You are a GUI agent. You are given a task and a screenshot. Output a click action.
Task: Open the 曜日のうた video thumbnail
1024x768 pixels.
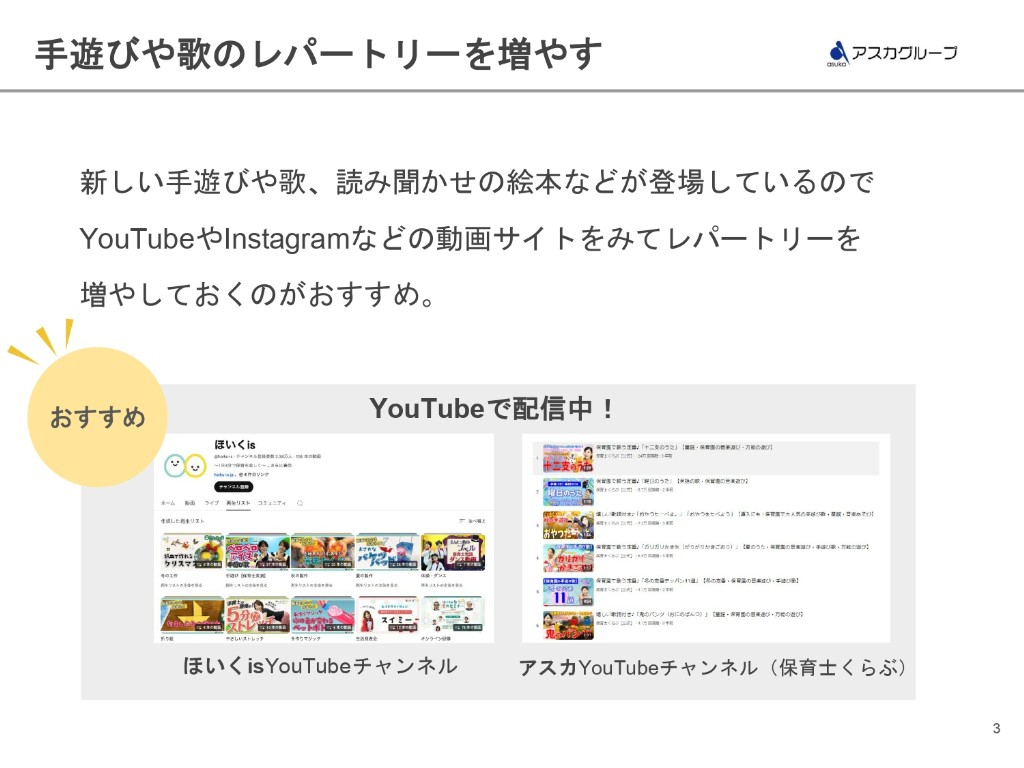[568, 490]
